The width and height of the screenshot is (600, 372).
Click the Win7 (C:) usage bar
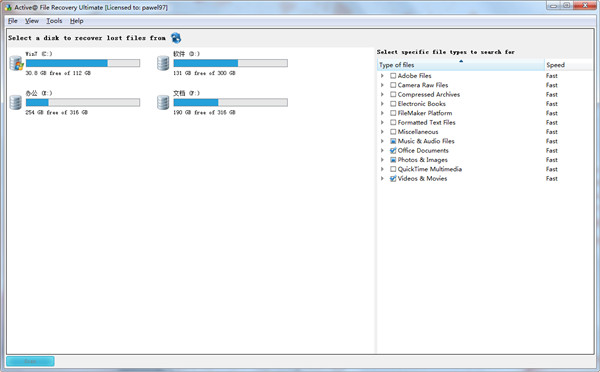point(83,63)
